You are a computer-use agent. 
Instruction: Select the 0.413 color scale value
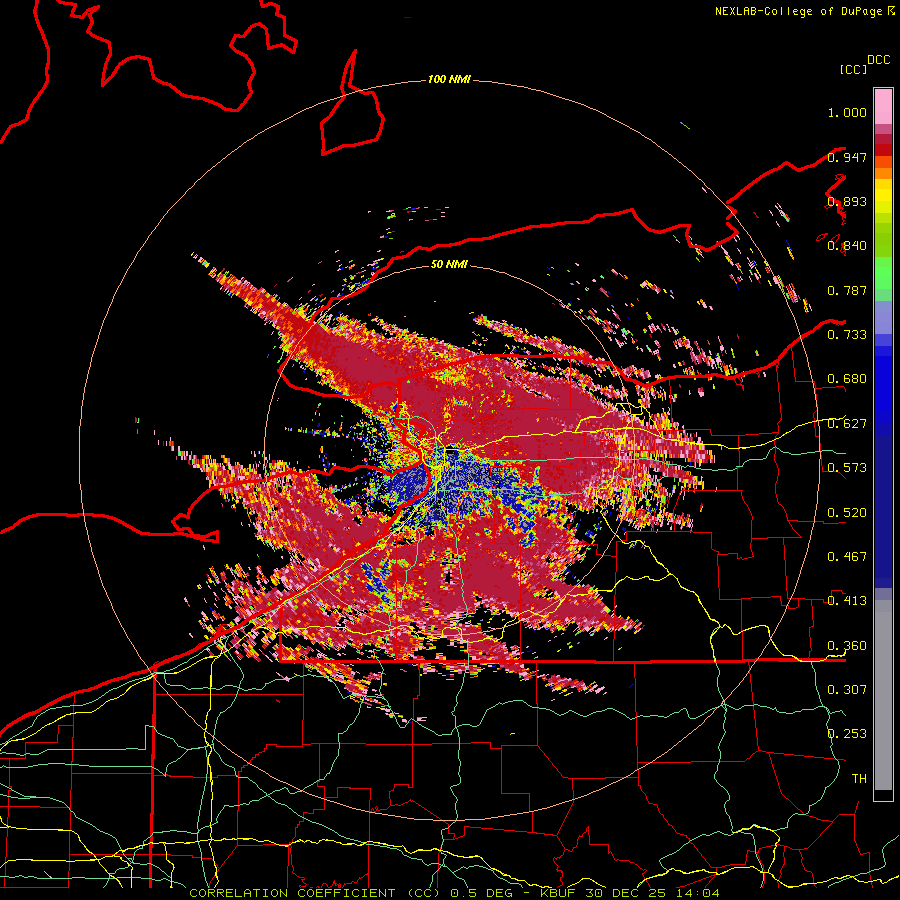(847, 601)
